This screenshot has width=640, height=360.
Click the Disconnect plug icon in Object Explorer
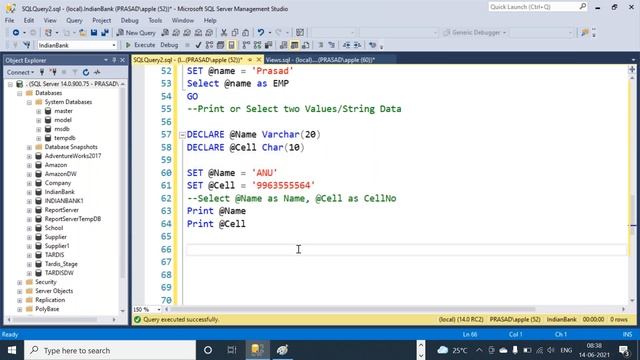pyautogui.click(x=53, y=72)
